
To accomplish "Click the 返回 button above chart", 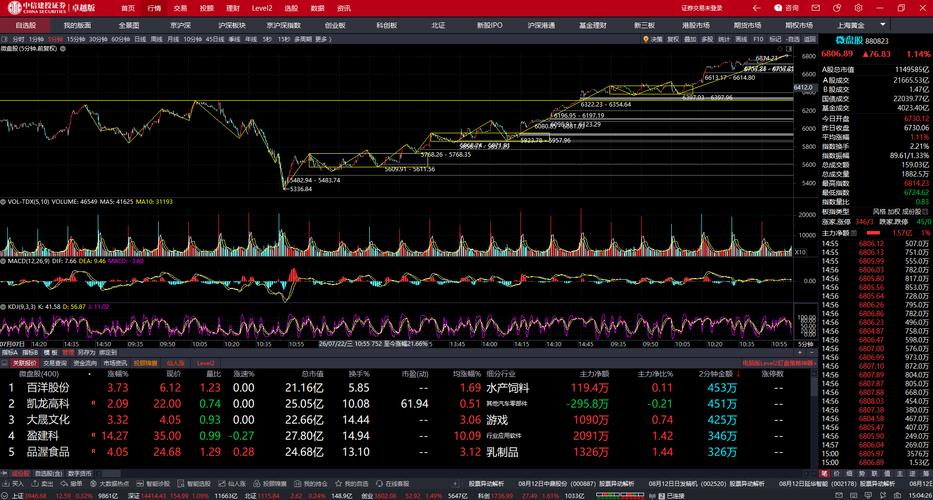I will (x=809, y=39).
